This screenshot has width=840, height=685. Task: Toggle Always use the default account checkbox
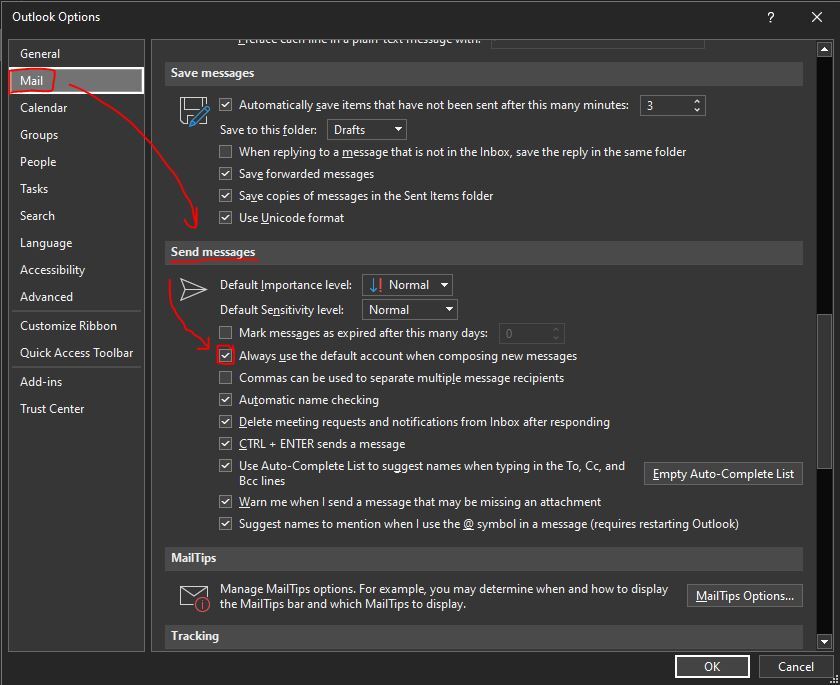226,356
